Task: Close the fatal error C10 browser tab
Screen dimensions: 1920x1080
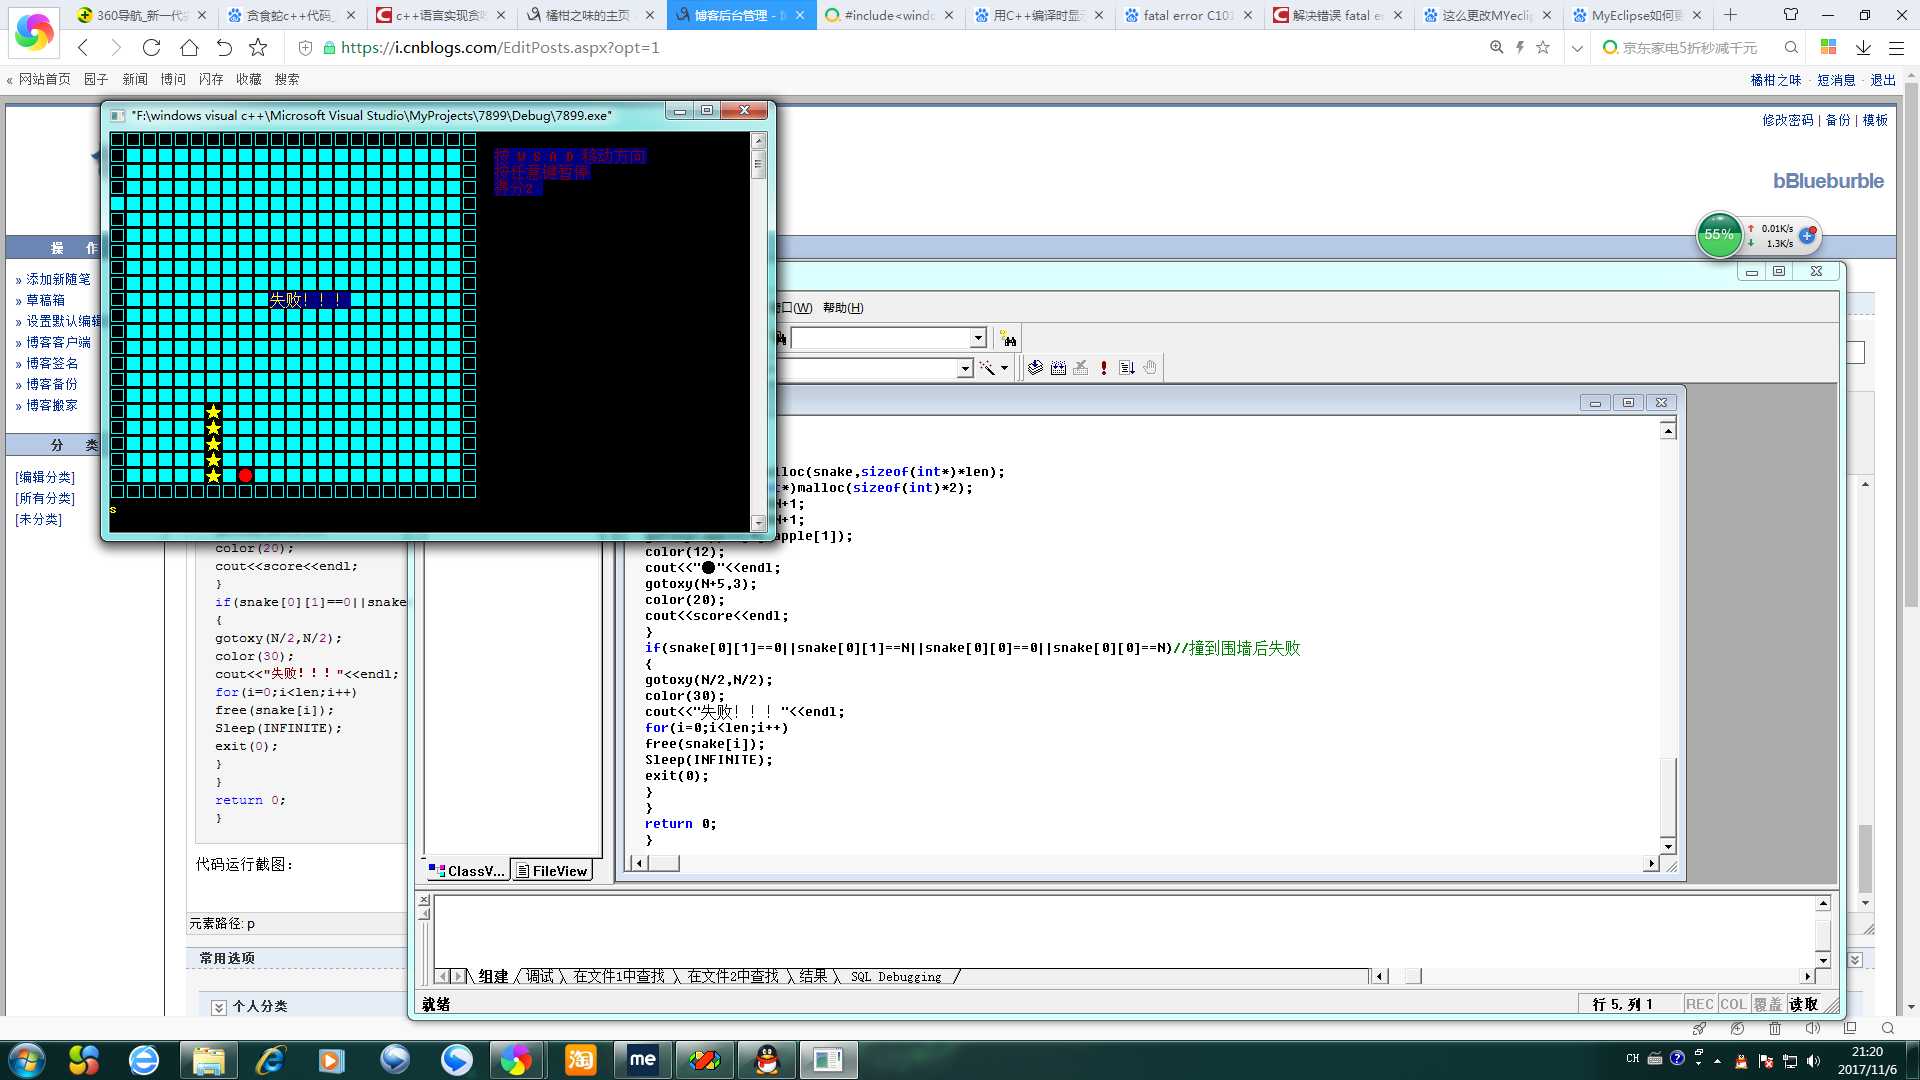Action: [1247, 15]
